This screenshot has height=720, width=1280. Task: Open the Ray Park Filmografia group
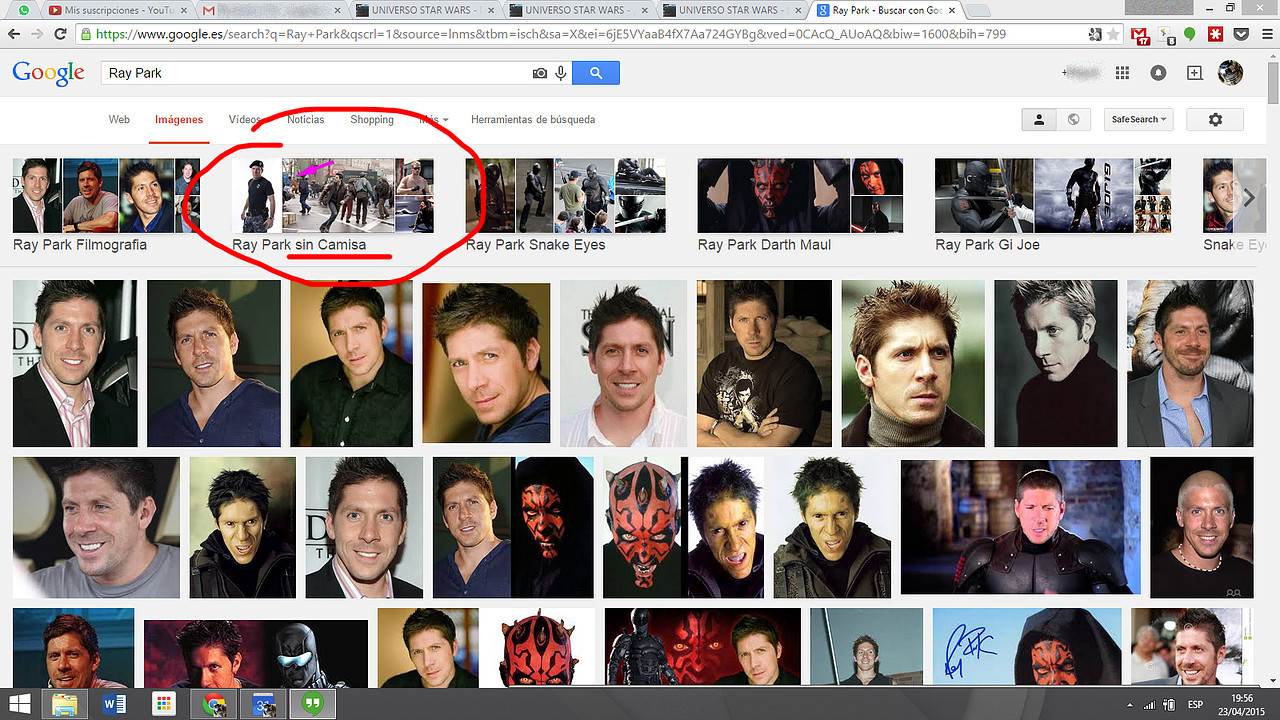click(x=106, y=205)
